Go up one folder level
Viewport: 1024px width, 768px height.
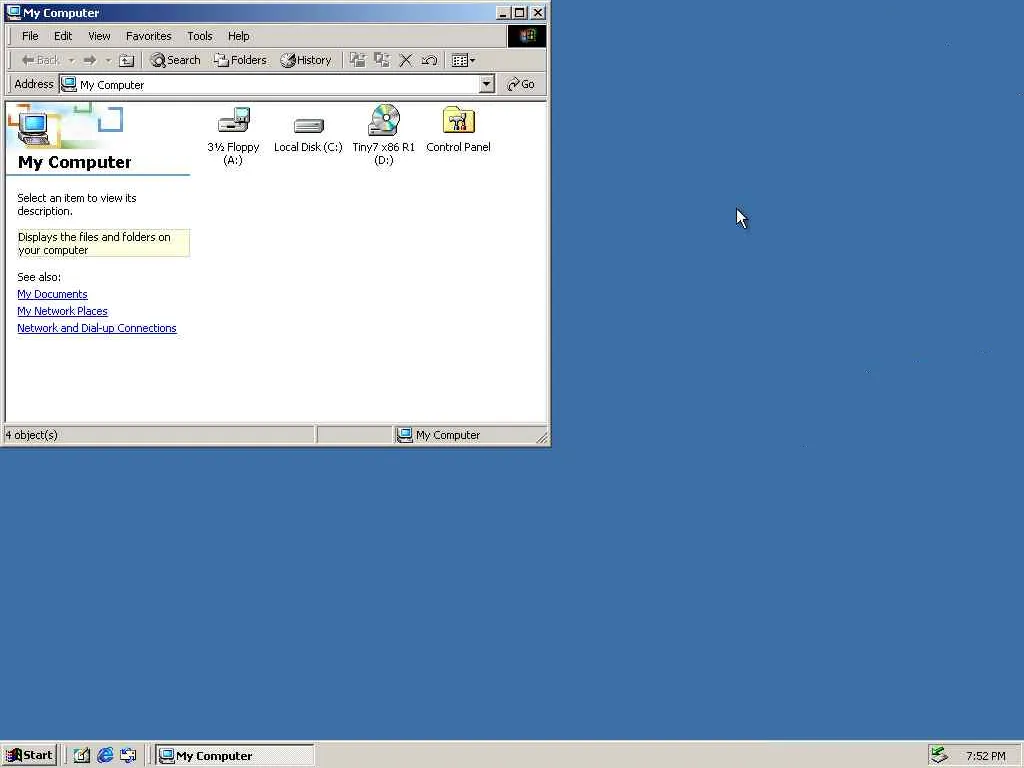127,60
